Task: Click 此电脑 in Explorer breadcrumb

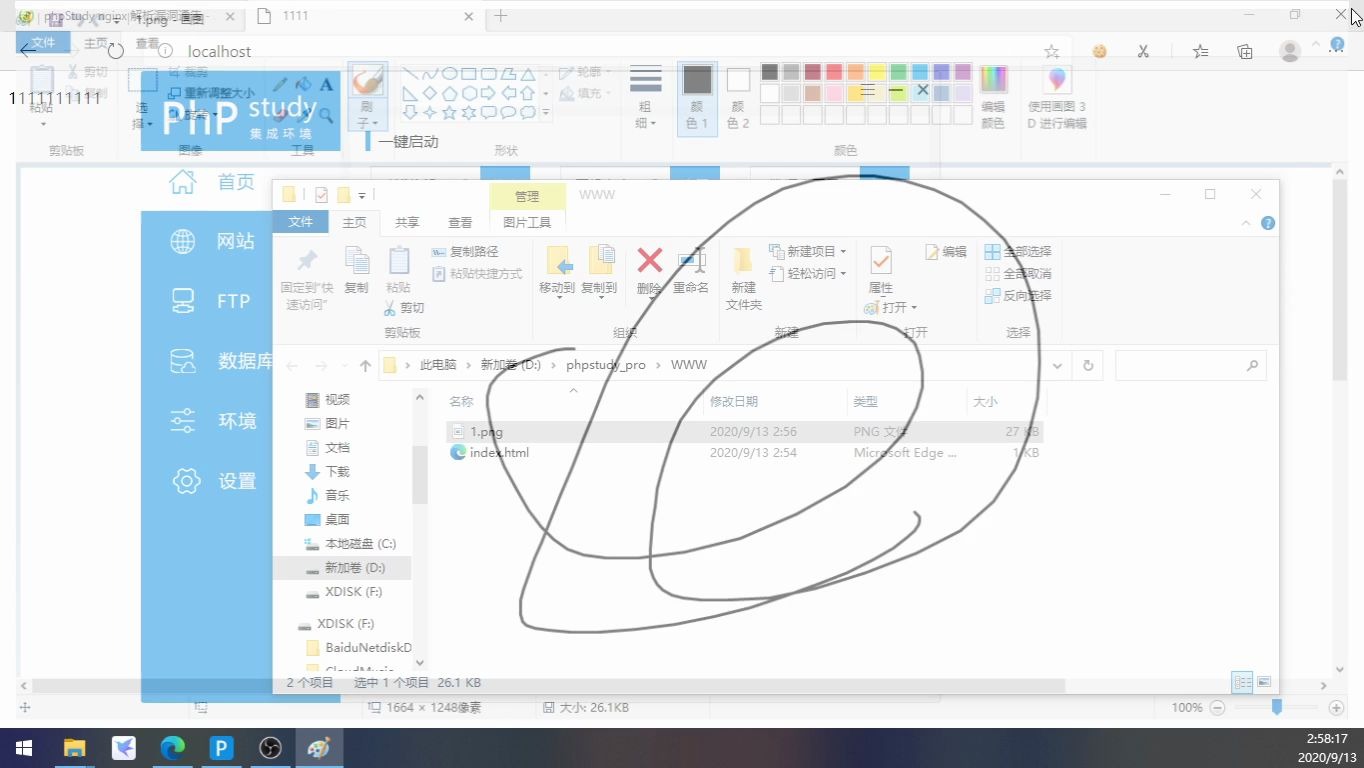Action: [438, 365]
